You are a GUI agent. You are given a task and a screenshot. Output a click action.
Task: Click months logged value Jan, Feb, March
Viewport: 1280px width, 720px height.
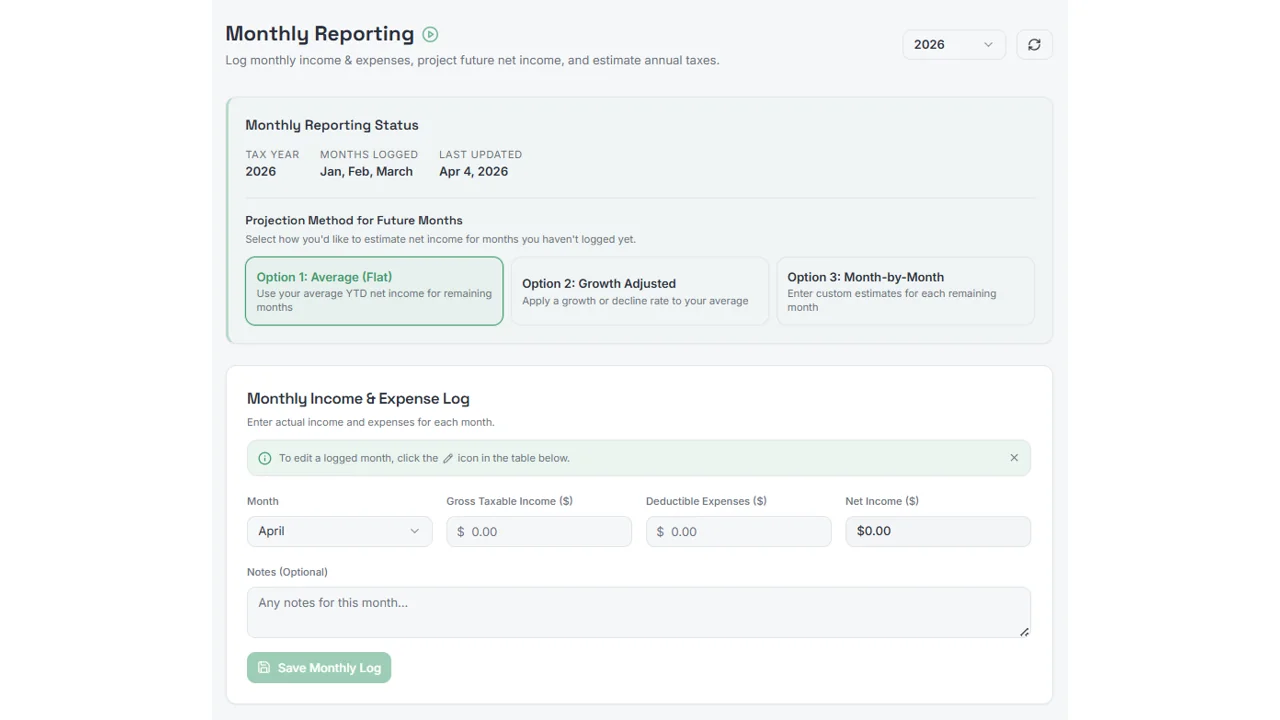[x=366, y=171]
